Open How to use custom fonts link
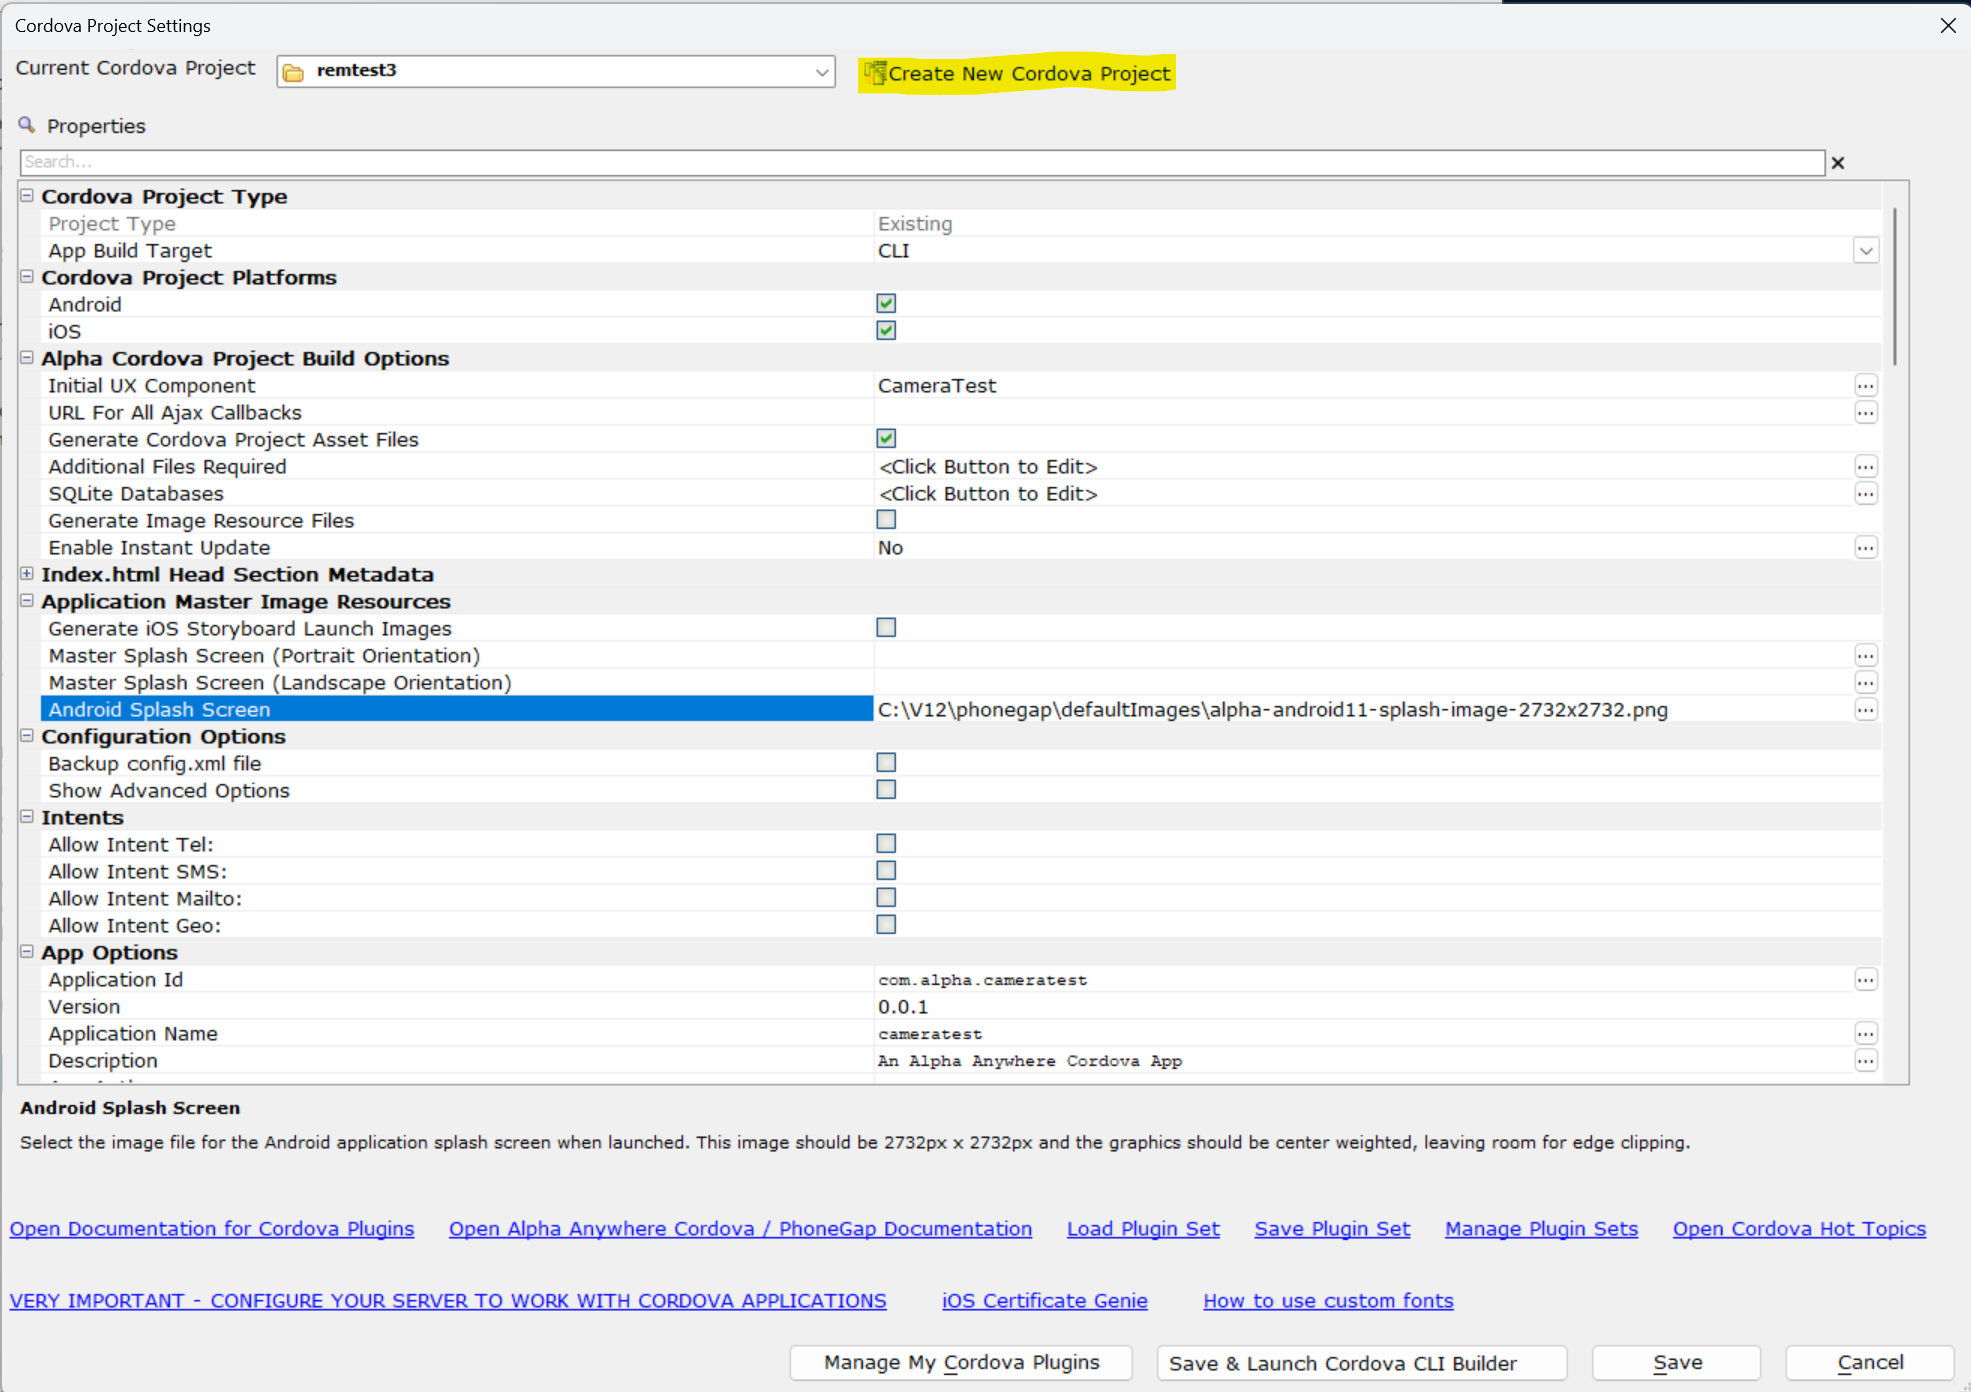 pos(1328,1301)
